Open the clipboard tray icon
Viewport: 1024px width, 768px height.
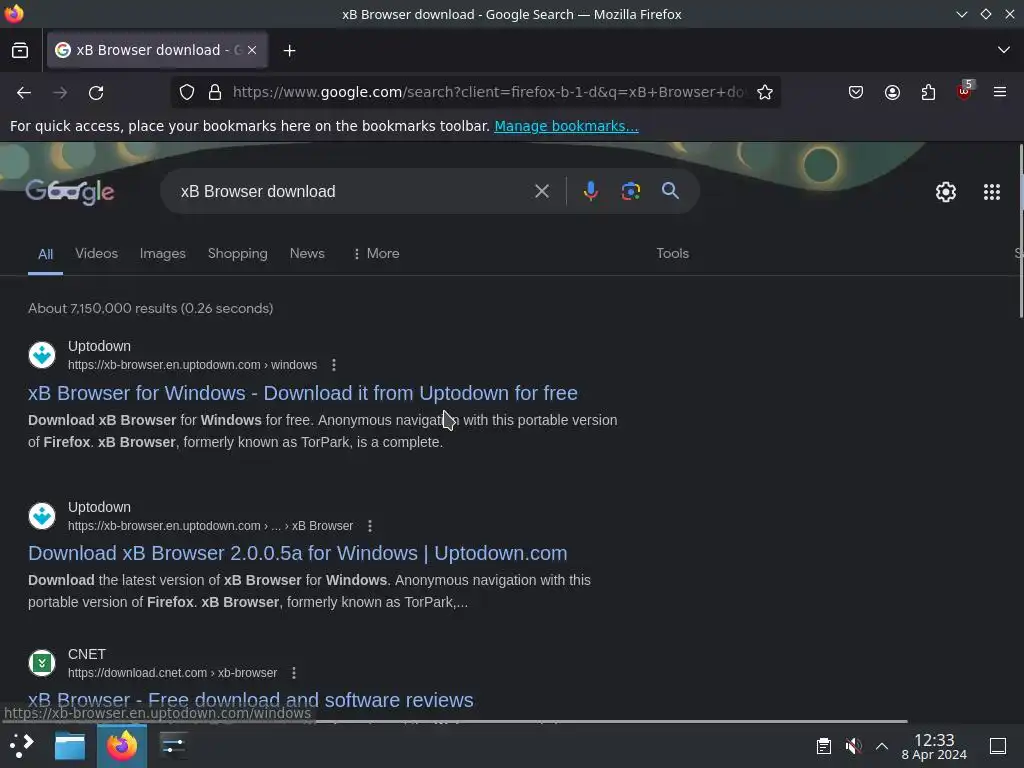[824, 746]
